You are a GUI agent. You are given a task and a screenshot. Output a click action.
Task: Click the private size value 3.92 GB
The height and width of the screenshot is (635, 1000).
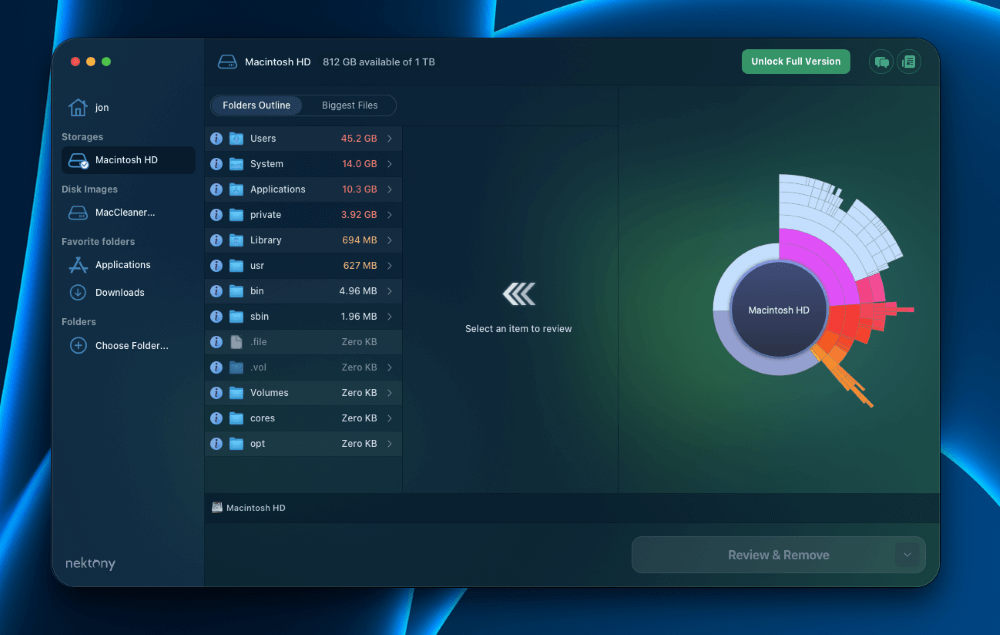(358, 215)
